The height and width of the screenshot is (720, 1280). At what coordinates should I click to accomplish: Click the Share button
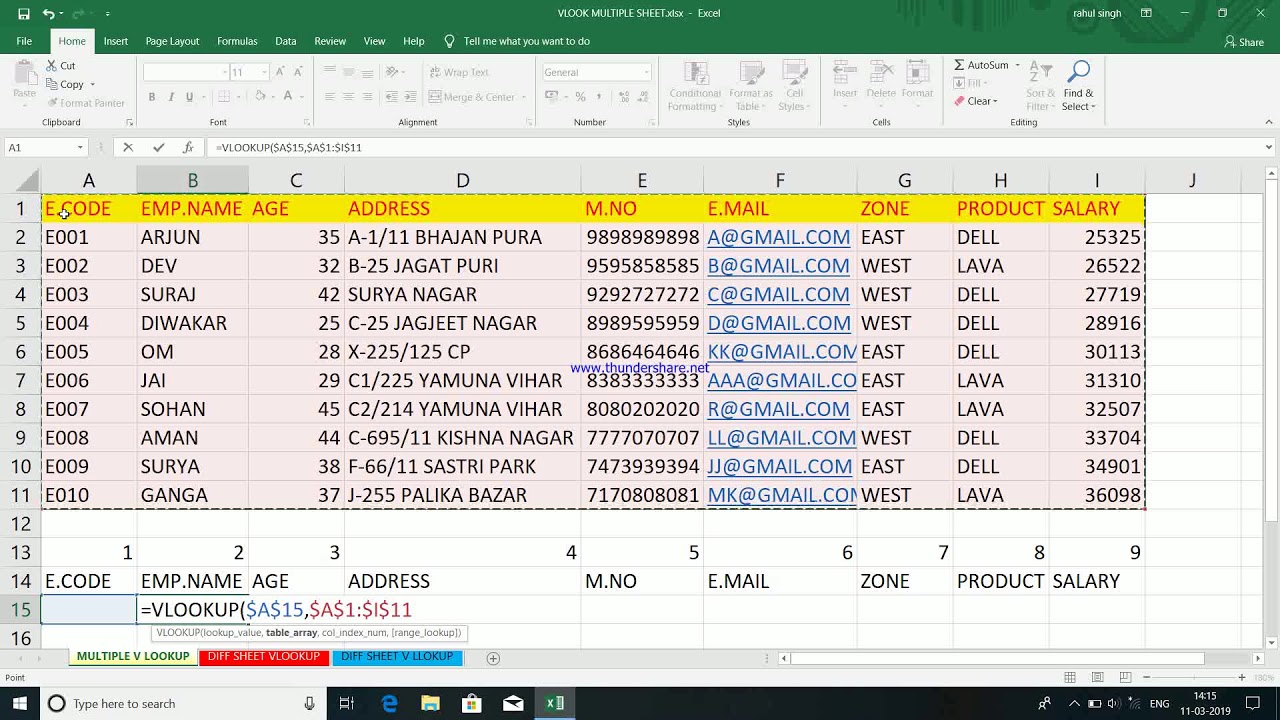pyautogui.click(x=1244, y=42)
